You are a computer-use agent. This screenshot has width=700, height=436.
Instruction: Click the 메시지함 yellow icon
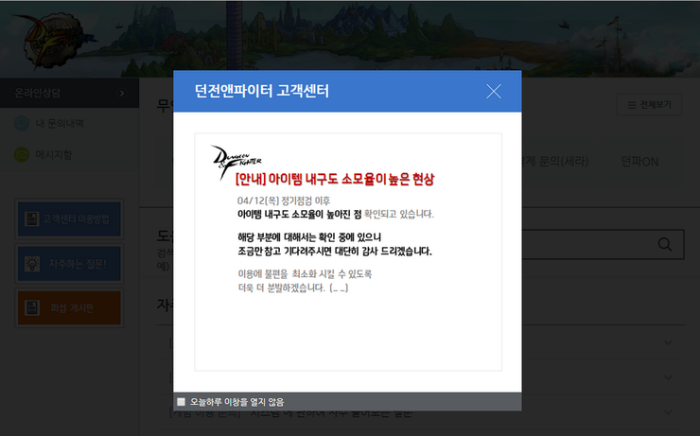tap(21, 155)
